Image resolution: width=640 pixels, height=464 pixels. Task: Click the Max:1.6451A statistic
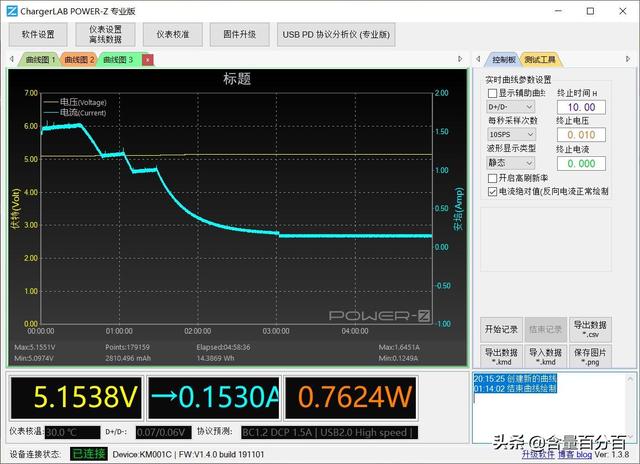[x=399, y=347]
